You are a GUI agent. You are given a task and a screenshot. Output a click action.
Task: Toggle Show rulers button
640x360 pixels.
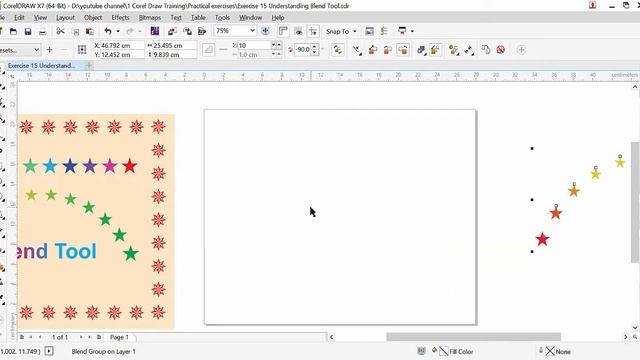click(283, 31)
